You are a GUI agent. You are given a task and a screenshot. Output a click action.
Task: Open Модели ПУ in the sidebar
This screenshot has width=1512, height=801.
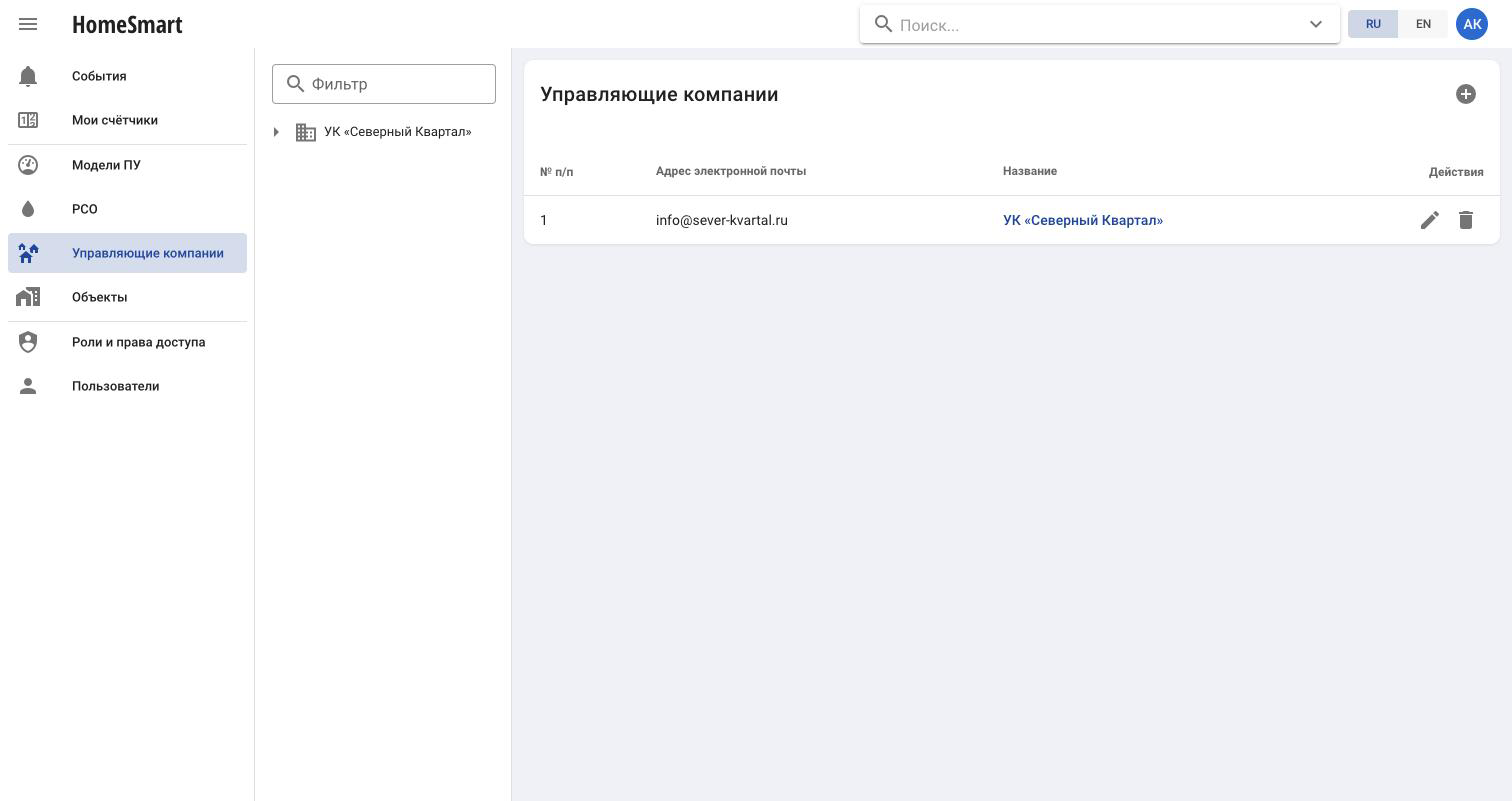point(127,165)
